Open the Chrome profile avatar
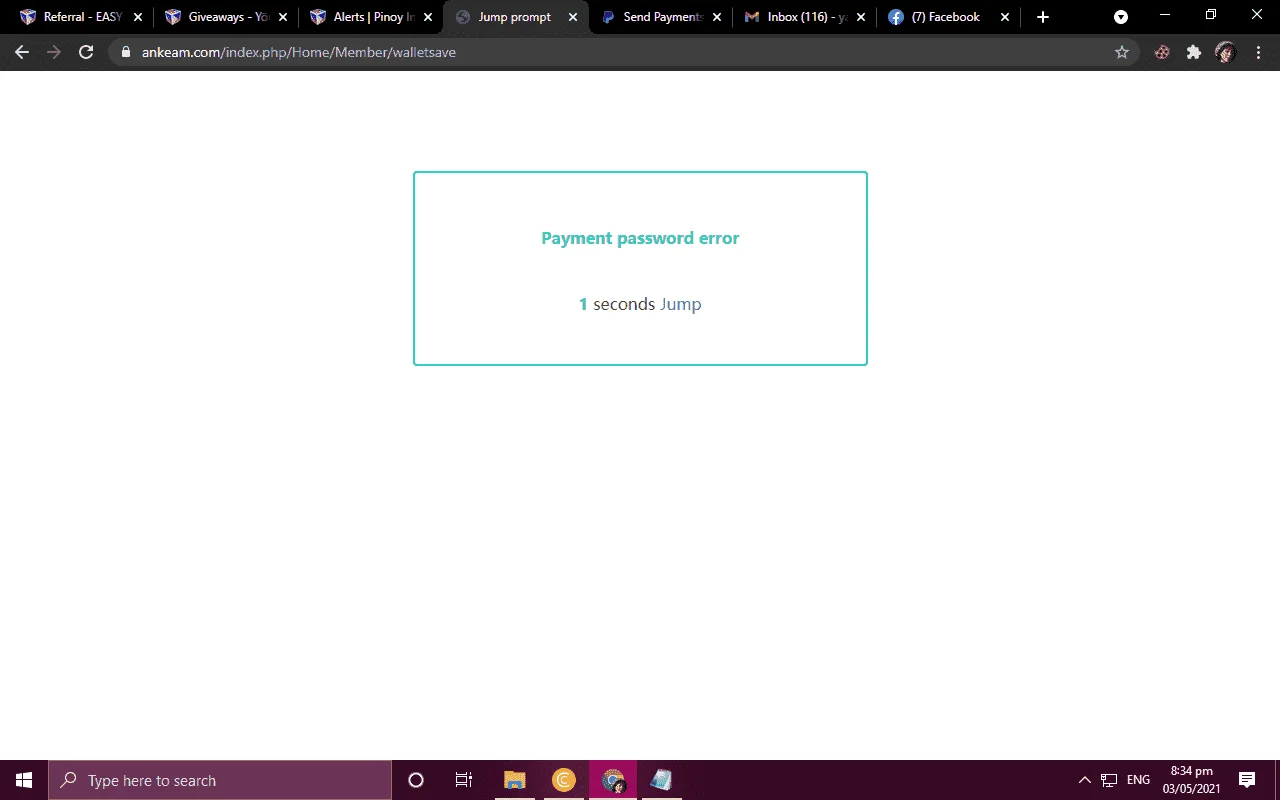The height and width of the screenshot is (800, 1280). tap(1226, 52)
